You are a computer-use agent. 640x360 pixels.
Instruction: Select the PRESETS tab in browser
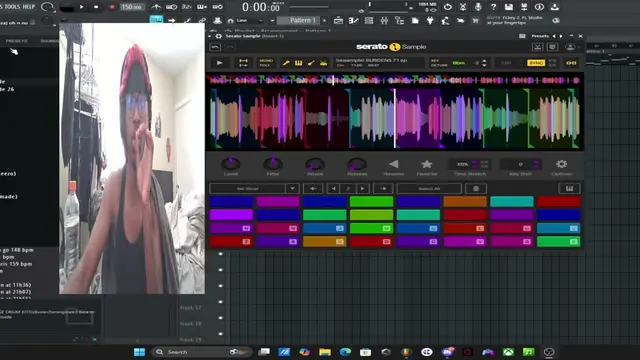pyautogui.click(x=17, y=41)
